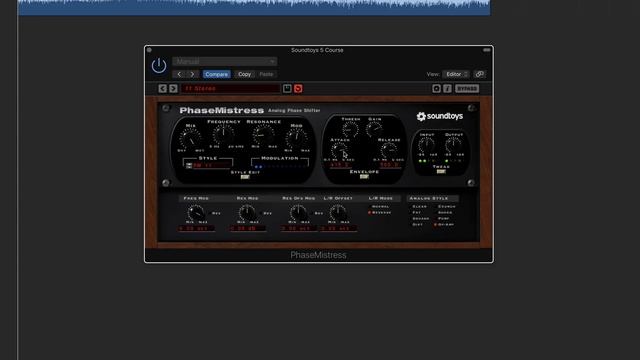Click the Mod knob
The height and width of the screenshot is (360, 640).
[x=296, y=138]
